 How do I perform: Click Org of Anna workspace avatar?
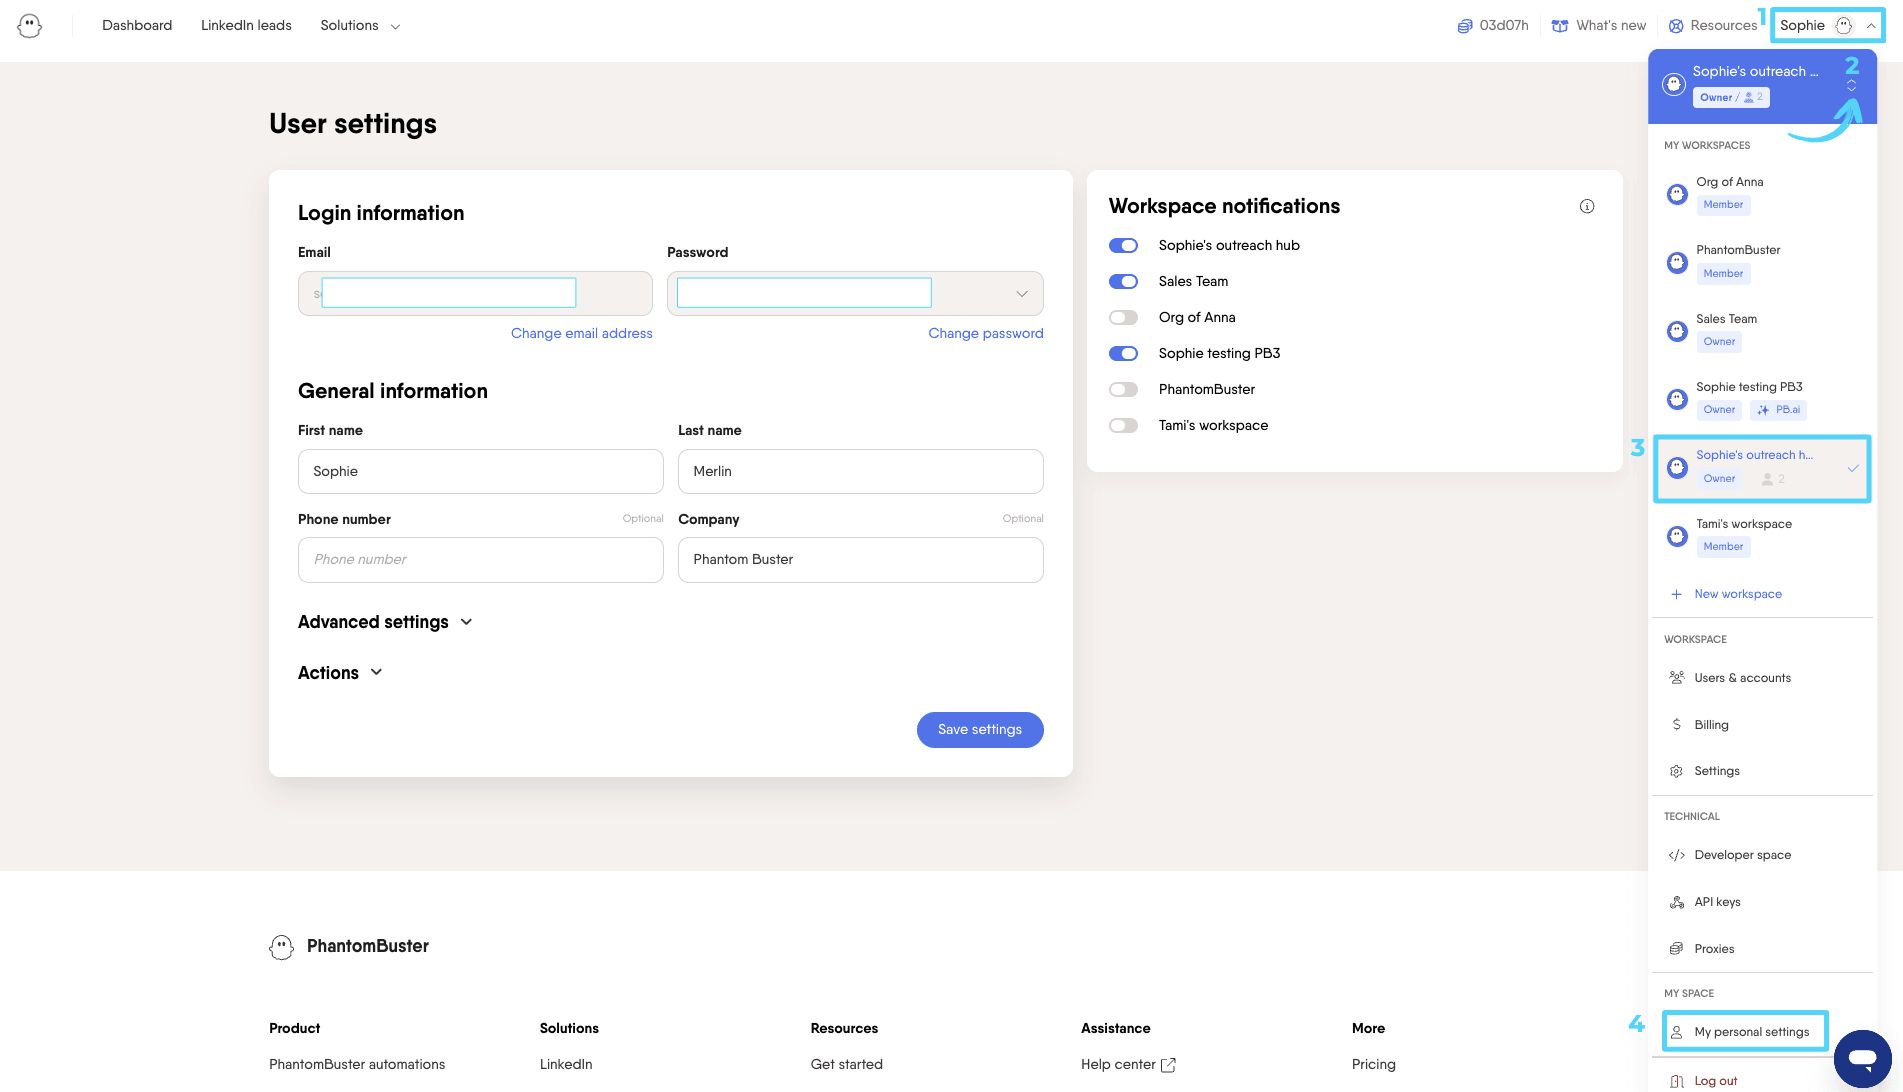(x=1678, y=194)
